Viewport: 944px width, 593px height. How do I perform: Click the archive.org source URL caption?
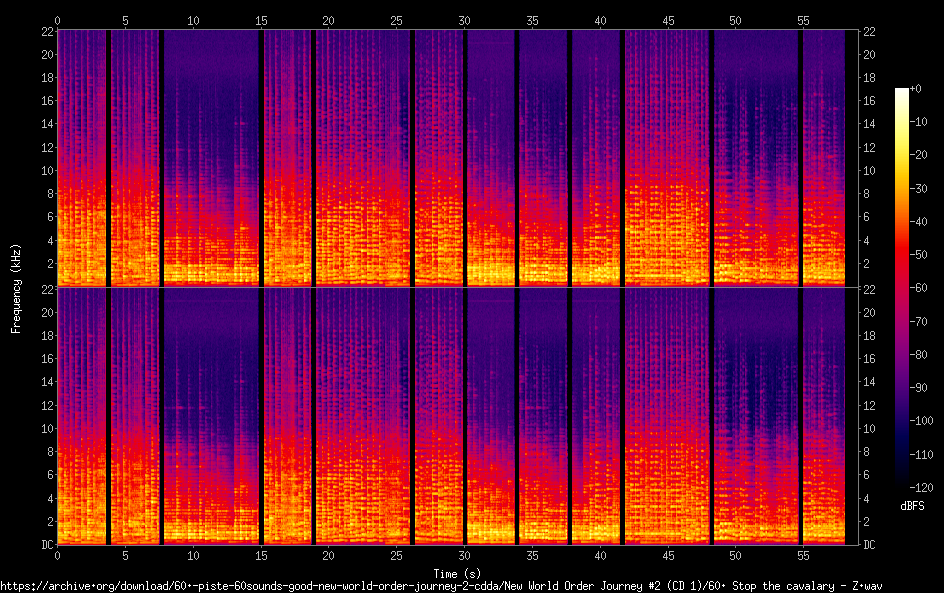click(441, 586)
